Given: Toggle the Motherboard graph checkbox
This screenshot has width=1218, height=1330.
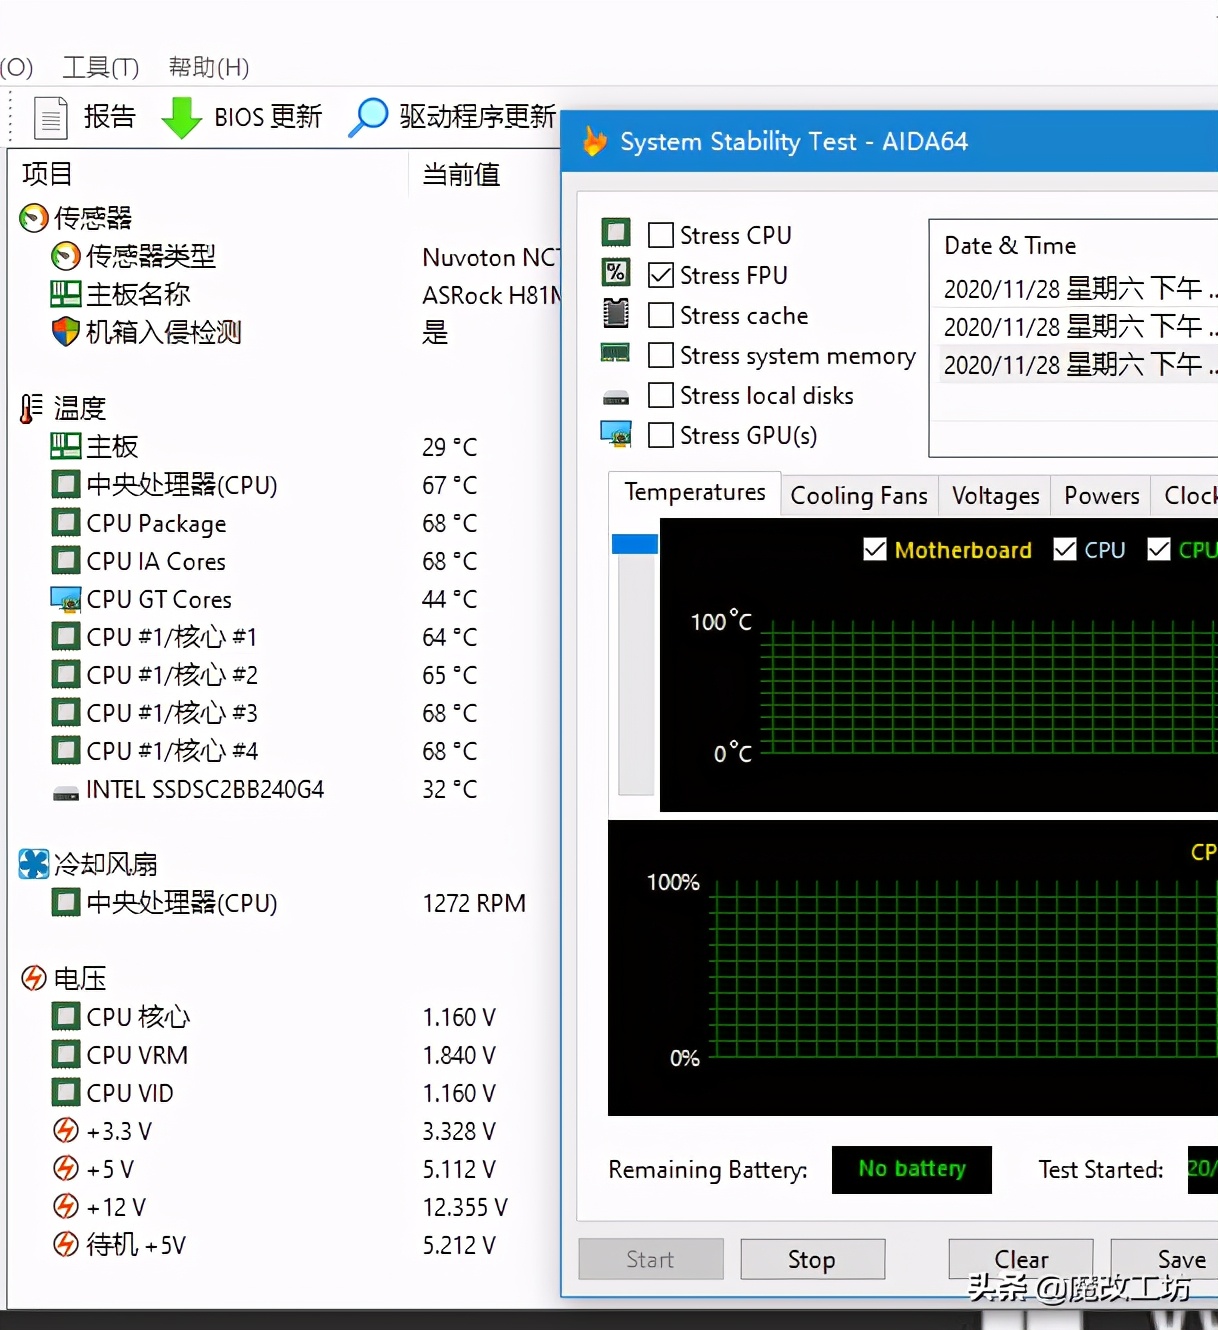Looking at the screenshot, I should [x=875, y=550].
